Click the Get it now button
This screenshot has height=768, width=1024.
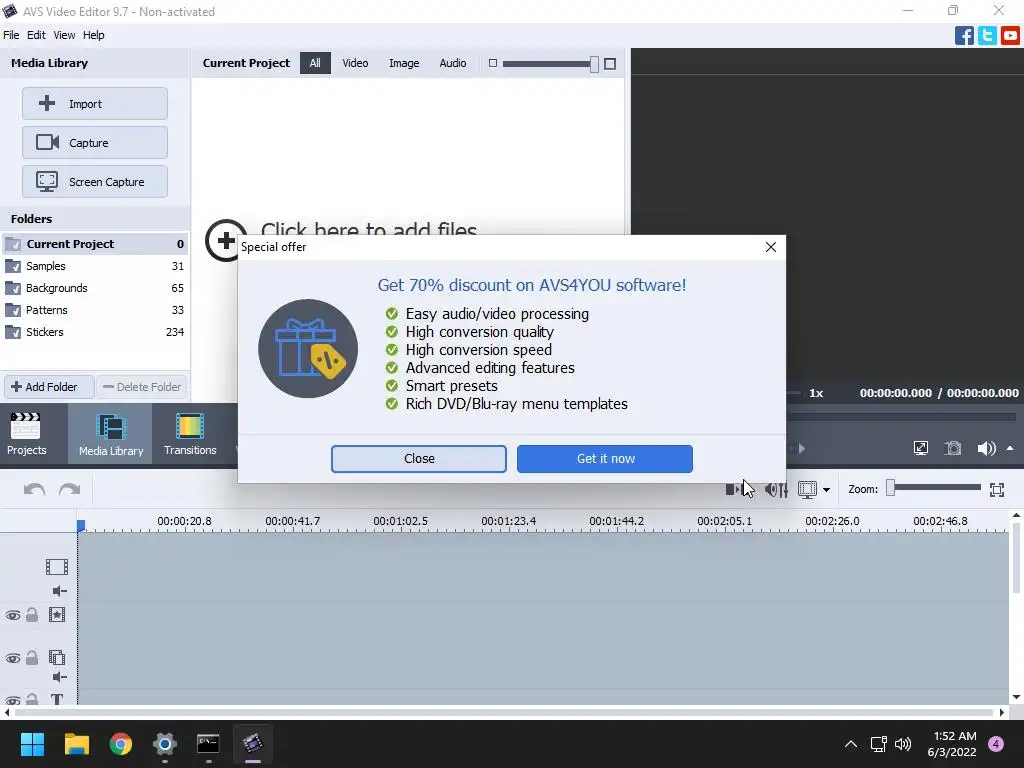click(x=605, y=459)
